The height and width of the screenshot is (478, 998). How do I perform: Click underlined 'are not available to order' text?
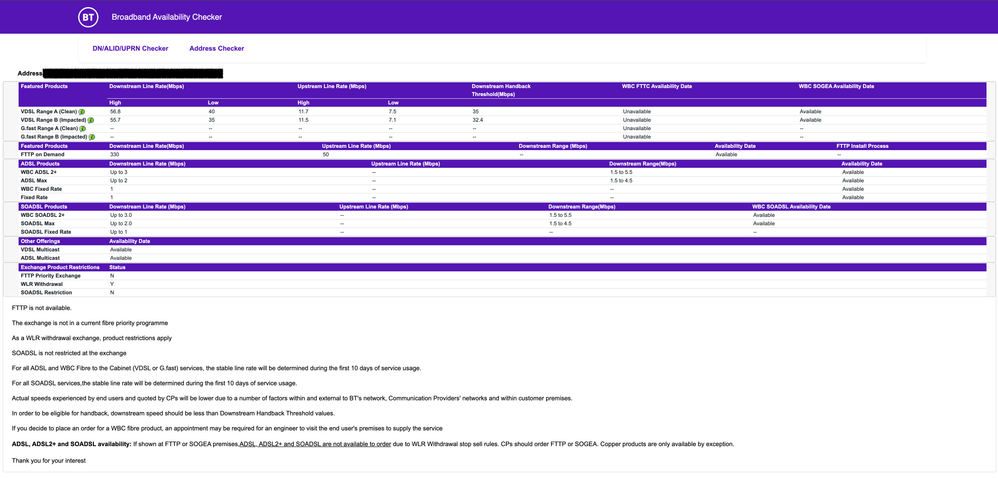[x=355, y=444]
